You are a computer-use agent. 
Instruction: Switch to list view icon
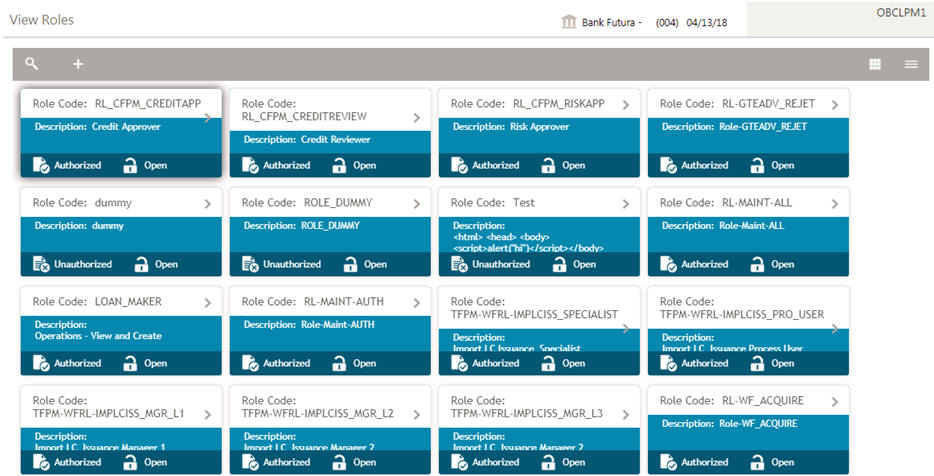click(911, 64)
